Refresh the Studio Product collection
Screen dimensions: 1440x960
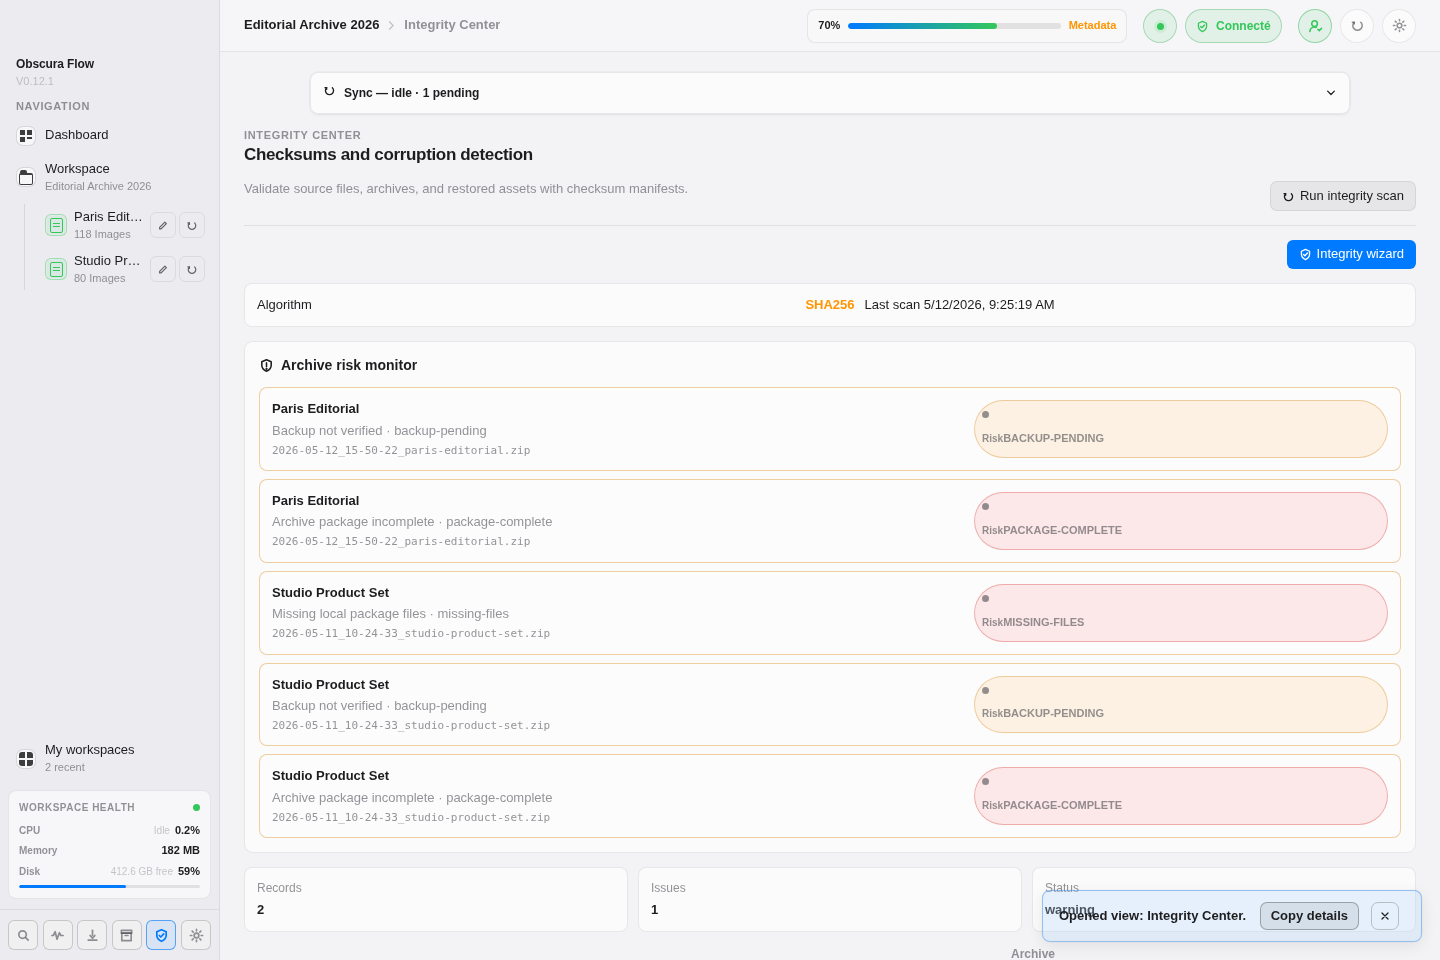[x=192, y=269]
